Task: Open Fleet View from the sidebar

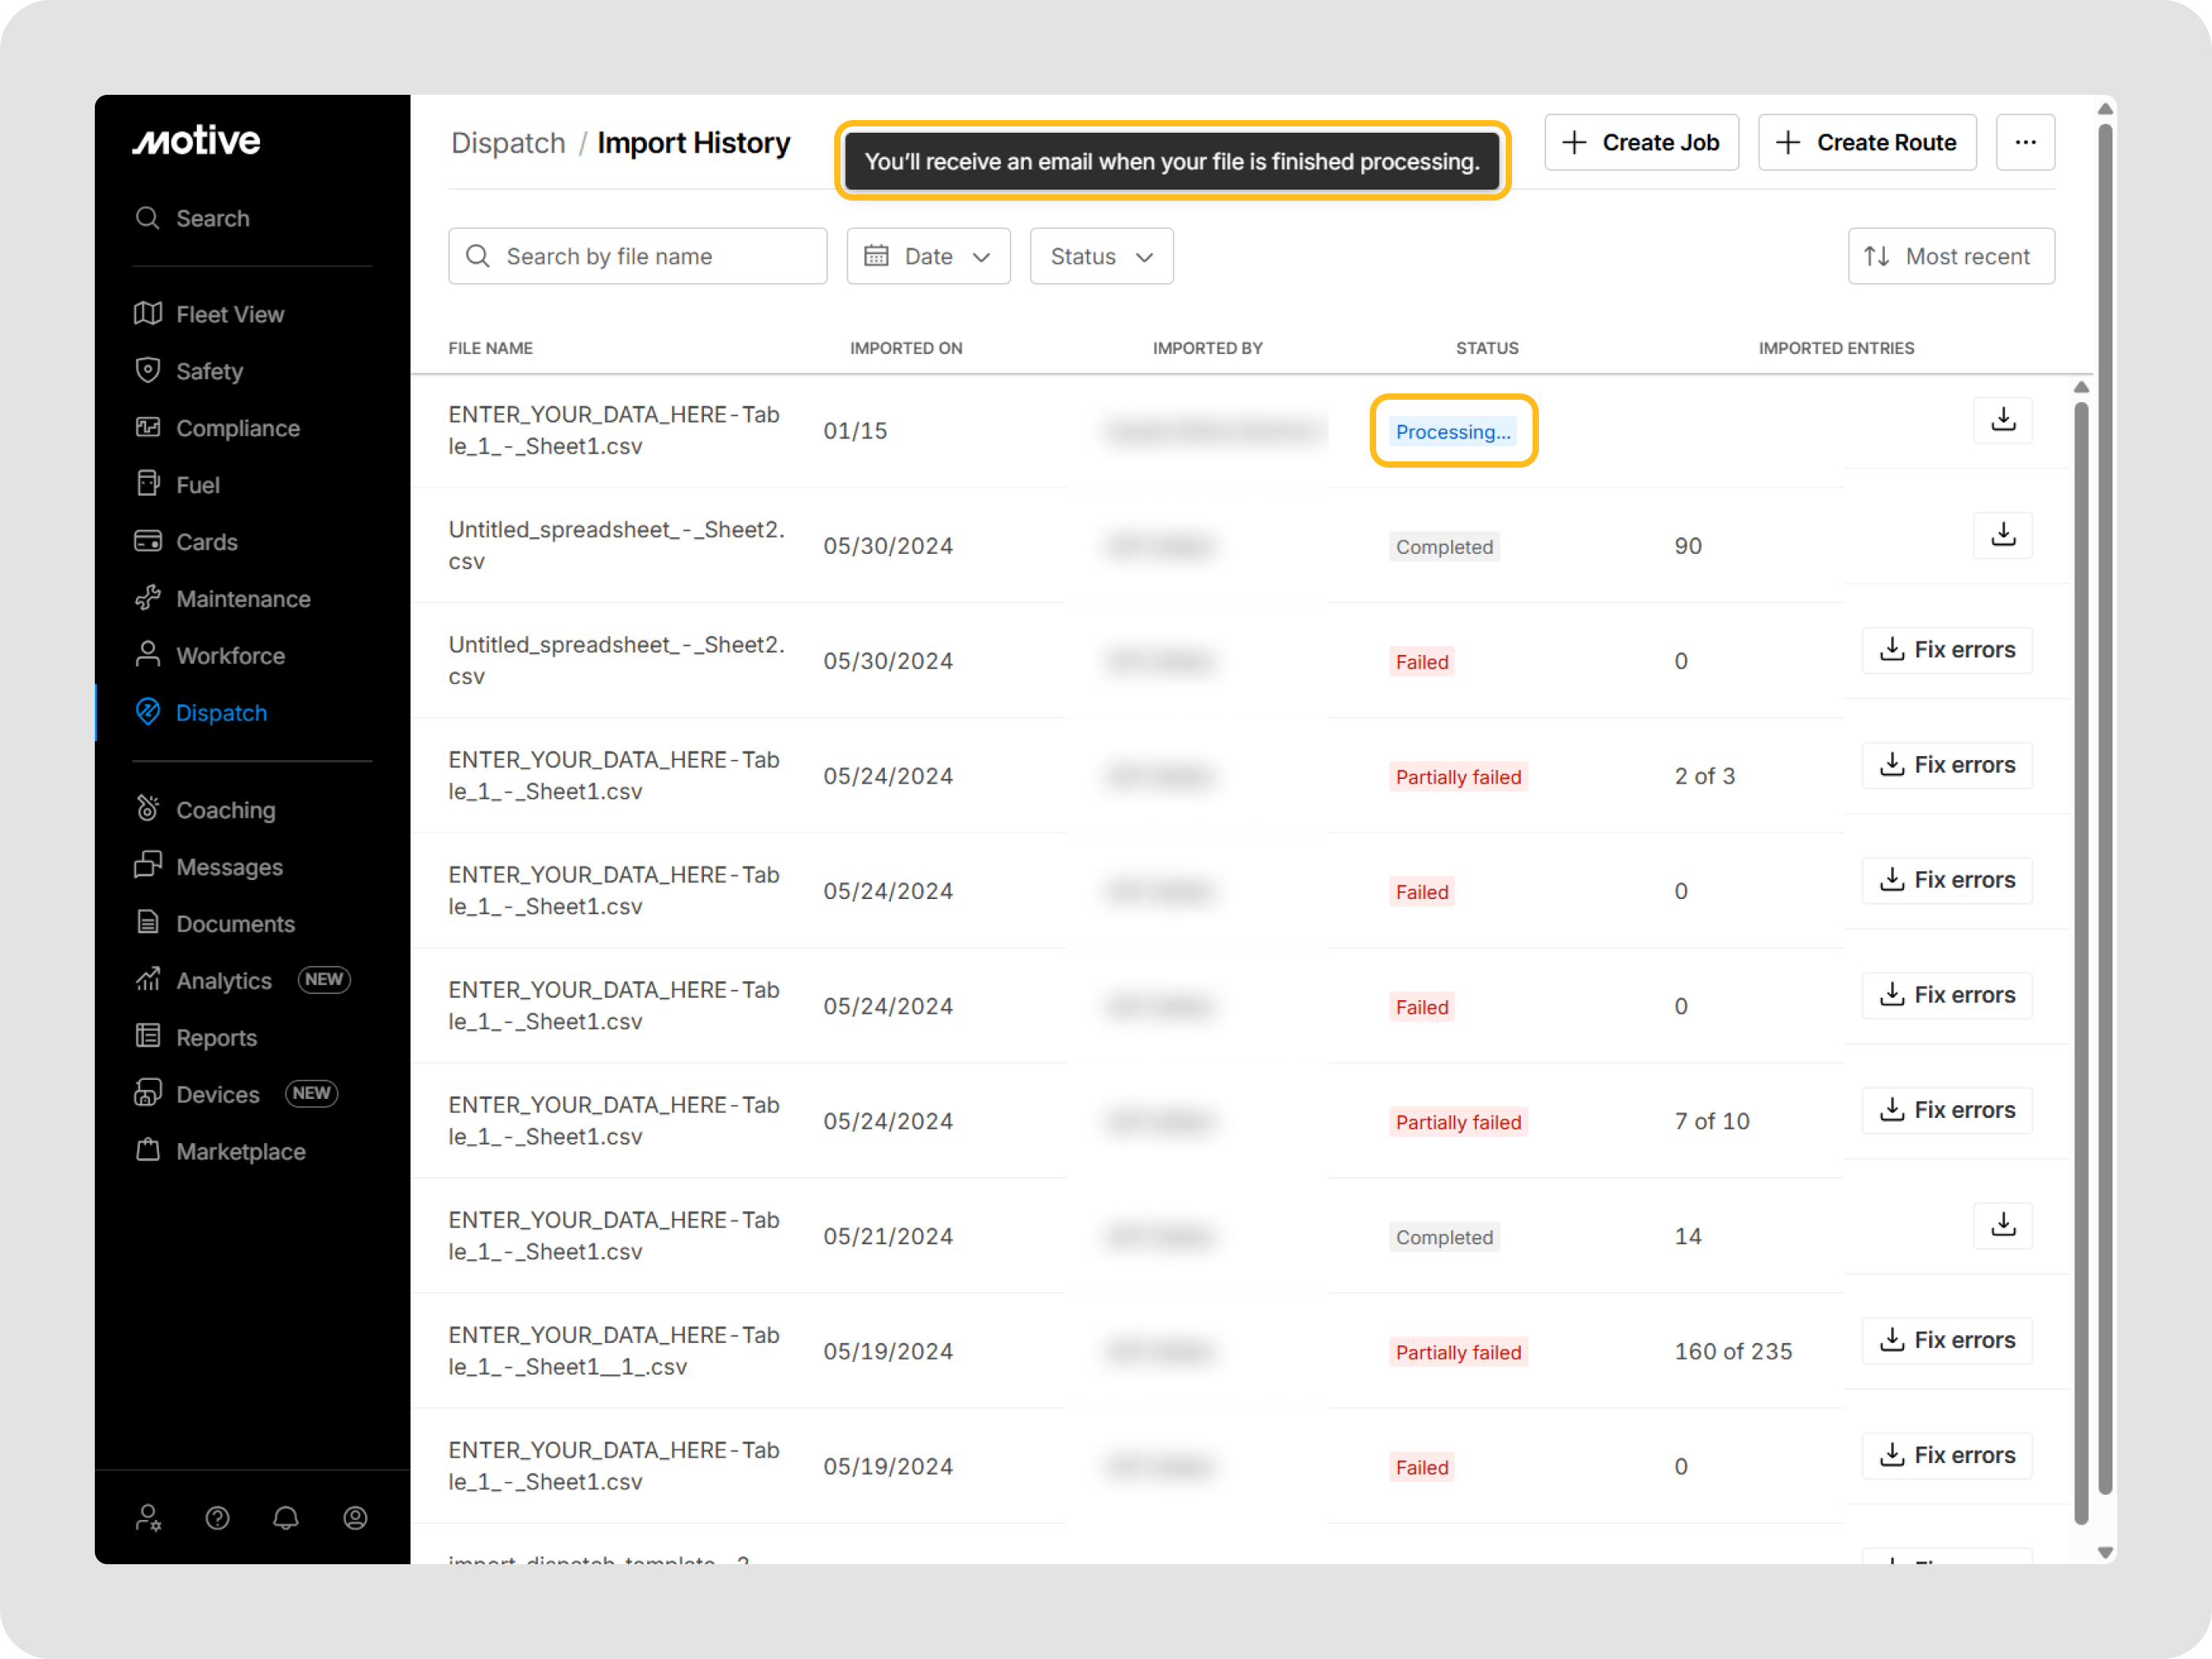Action: (x=230, y=314)
